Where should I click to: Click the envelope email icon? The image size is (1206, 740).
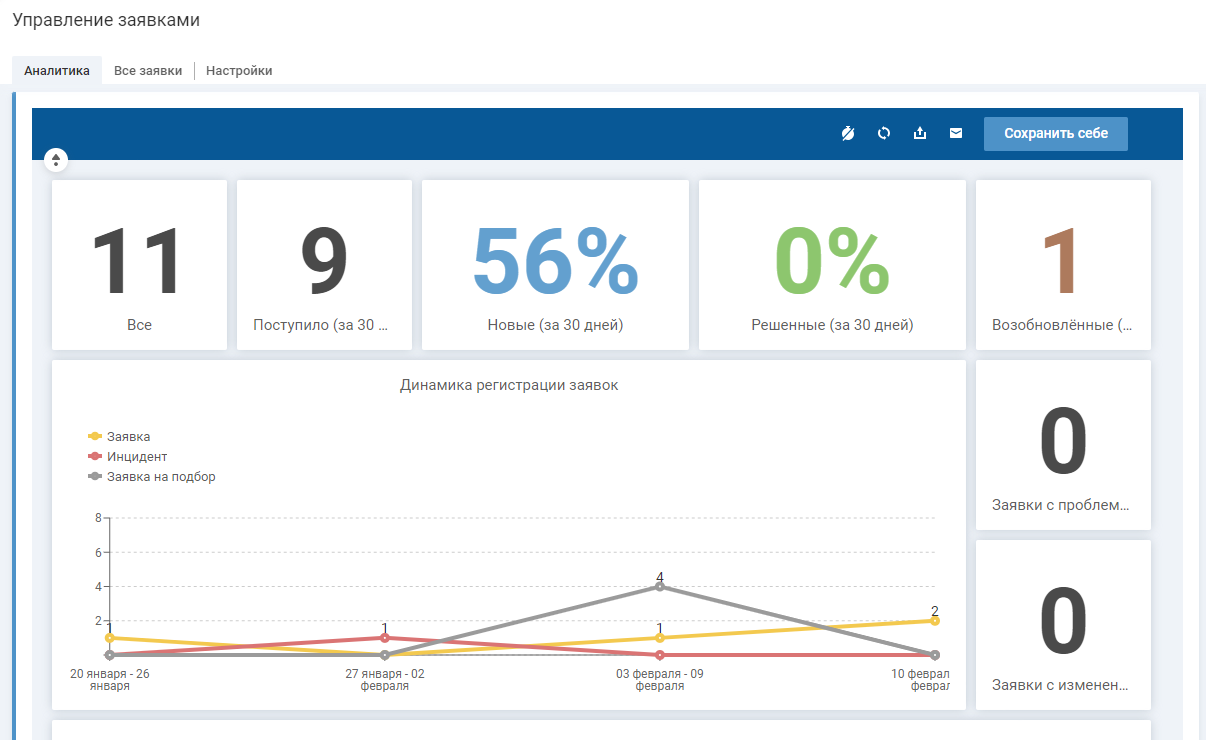pos(956,133)
